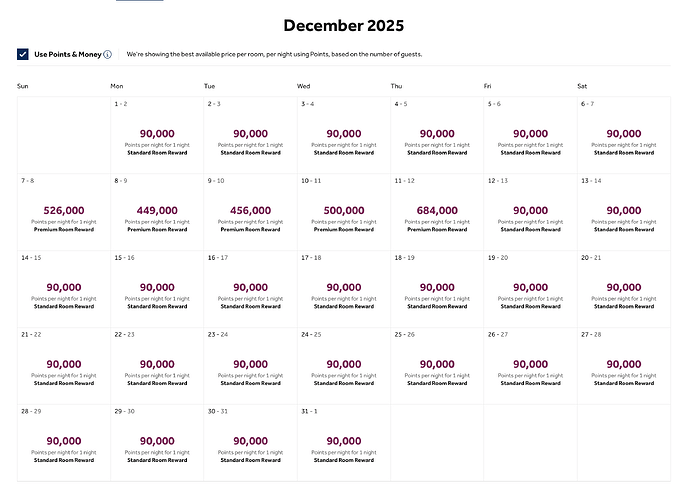This screenshot has height=499, width=689.
Task: Select the 456,000 points December 9 - 10 cell
Action: [250, 212]
